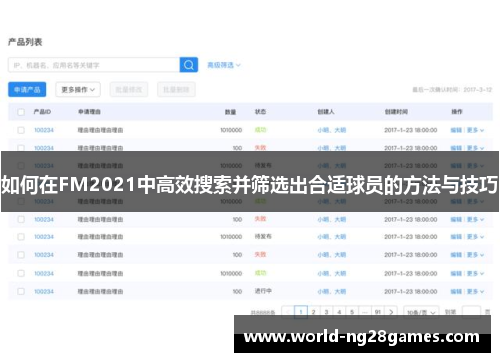Open the 更多操作 dropdown
Screen dimensions: 500x362
point(78,90)
